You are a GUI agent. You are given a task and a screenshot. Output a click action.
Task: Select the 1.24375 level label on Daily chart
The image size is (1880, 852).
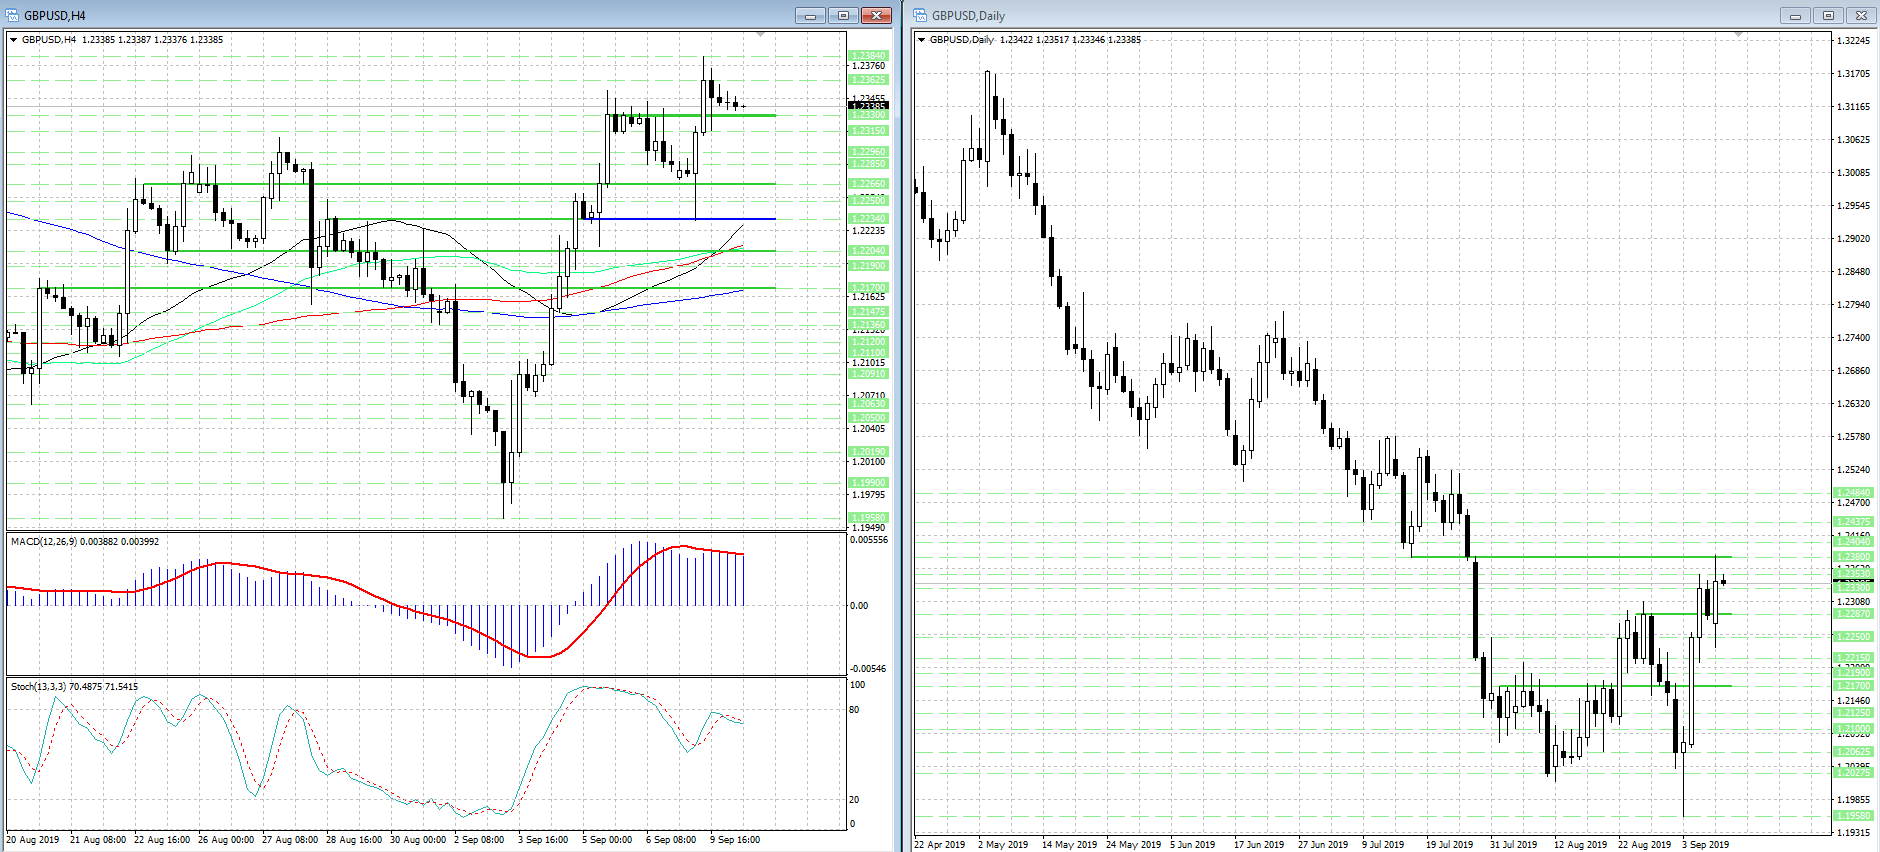1853,522
